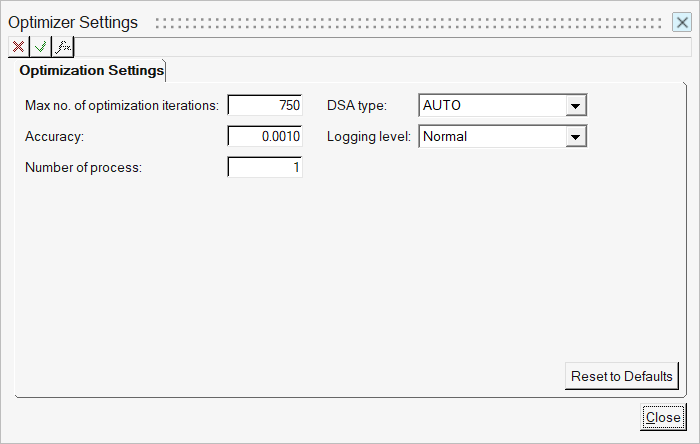The image size is (700, 444).
Task: Click the Optimizer Settings title text
Action: point(73,22)
